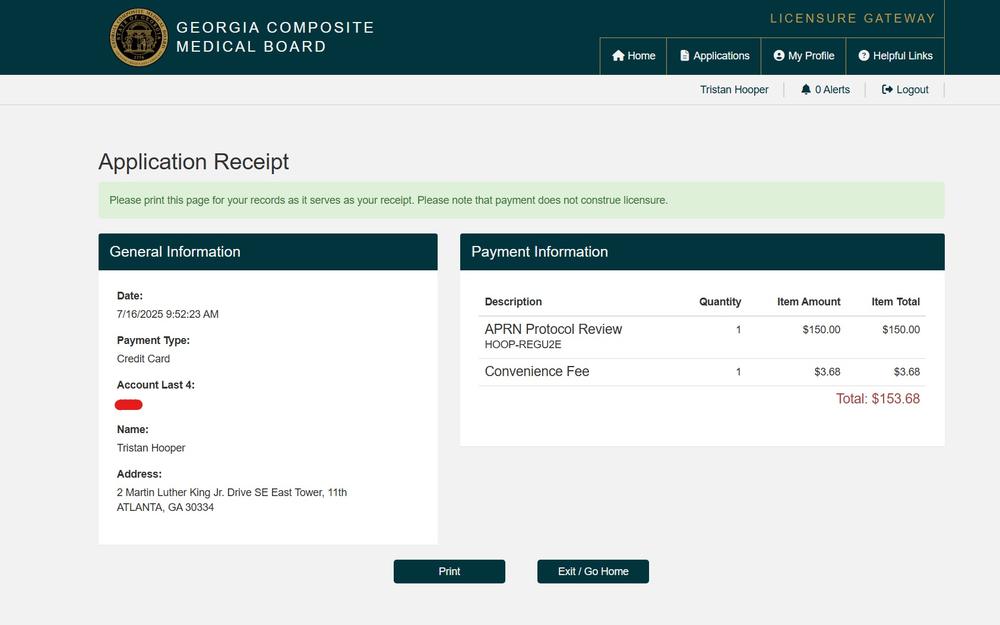Click the Applications document icon
1000x625 pixels.
[685, 56]
